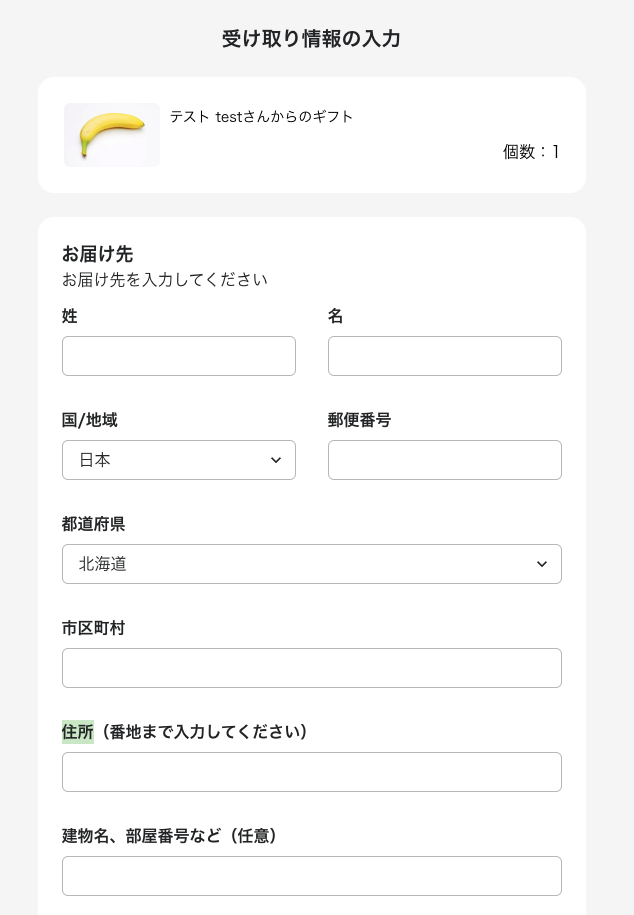This screenshot has height=915, width=634.
Task: Select the 郵便番号 postal code field
Action: 445,460
